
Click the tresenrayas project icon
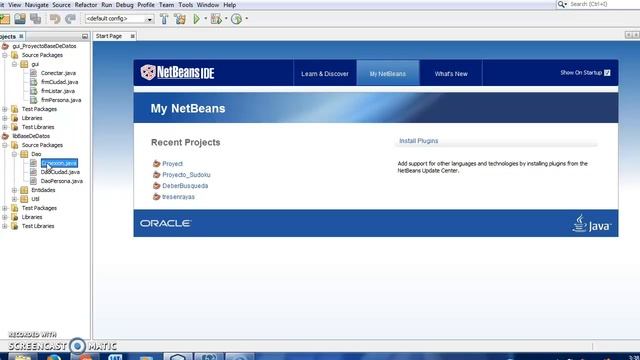156,197
